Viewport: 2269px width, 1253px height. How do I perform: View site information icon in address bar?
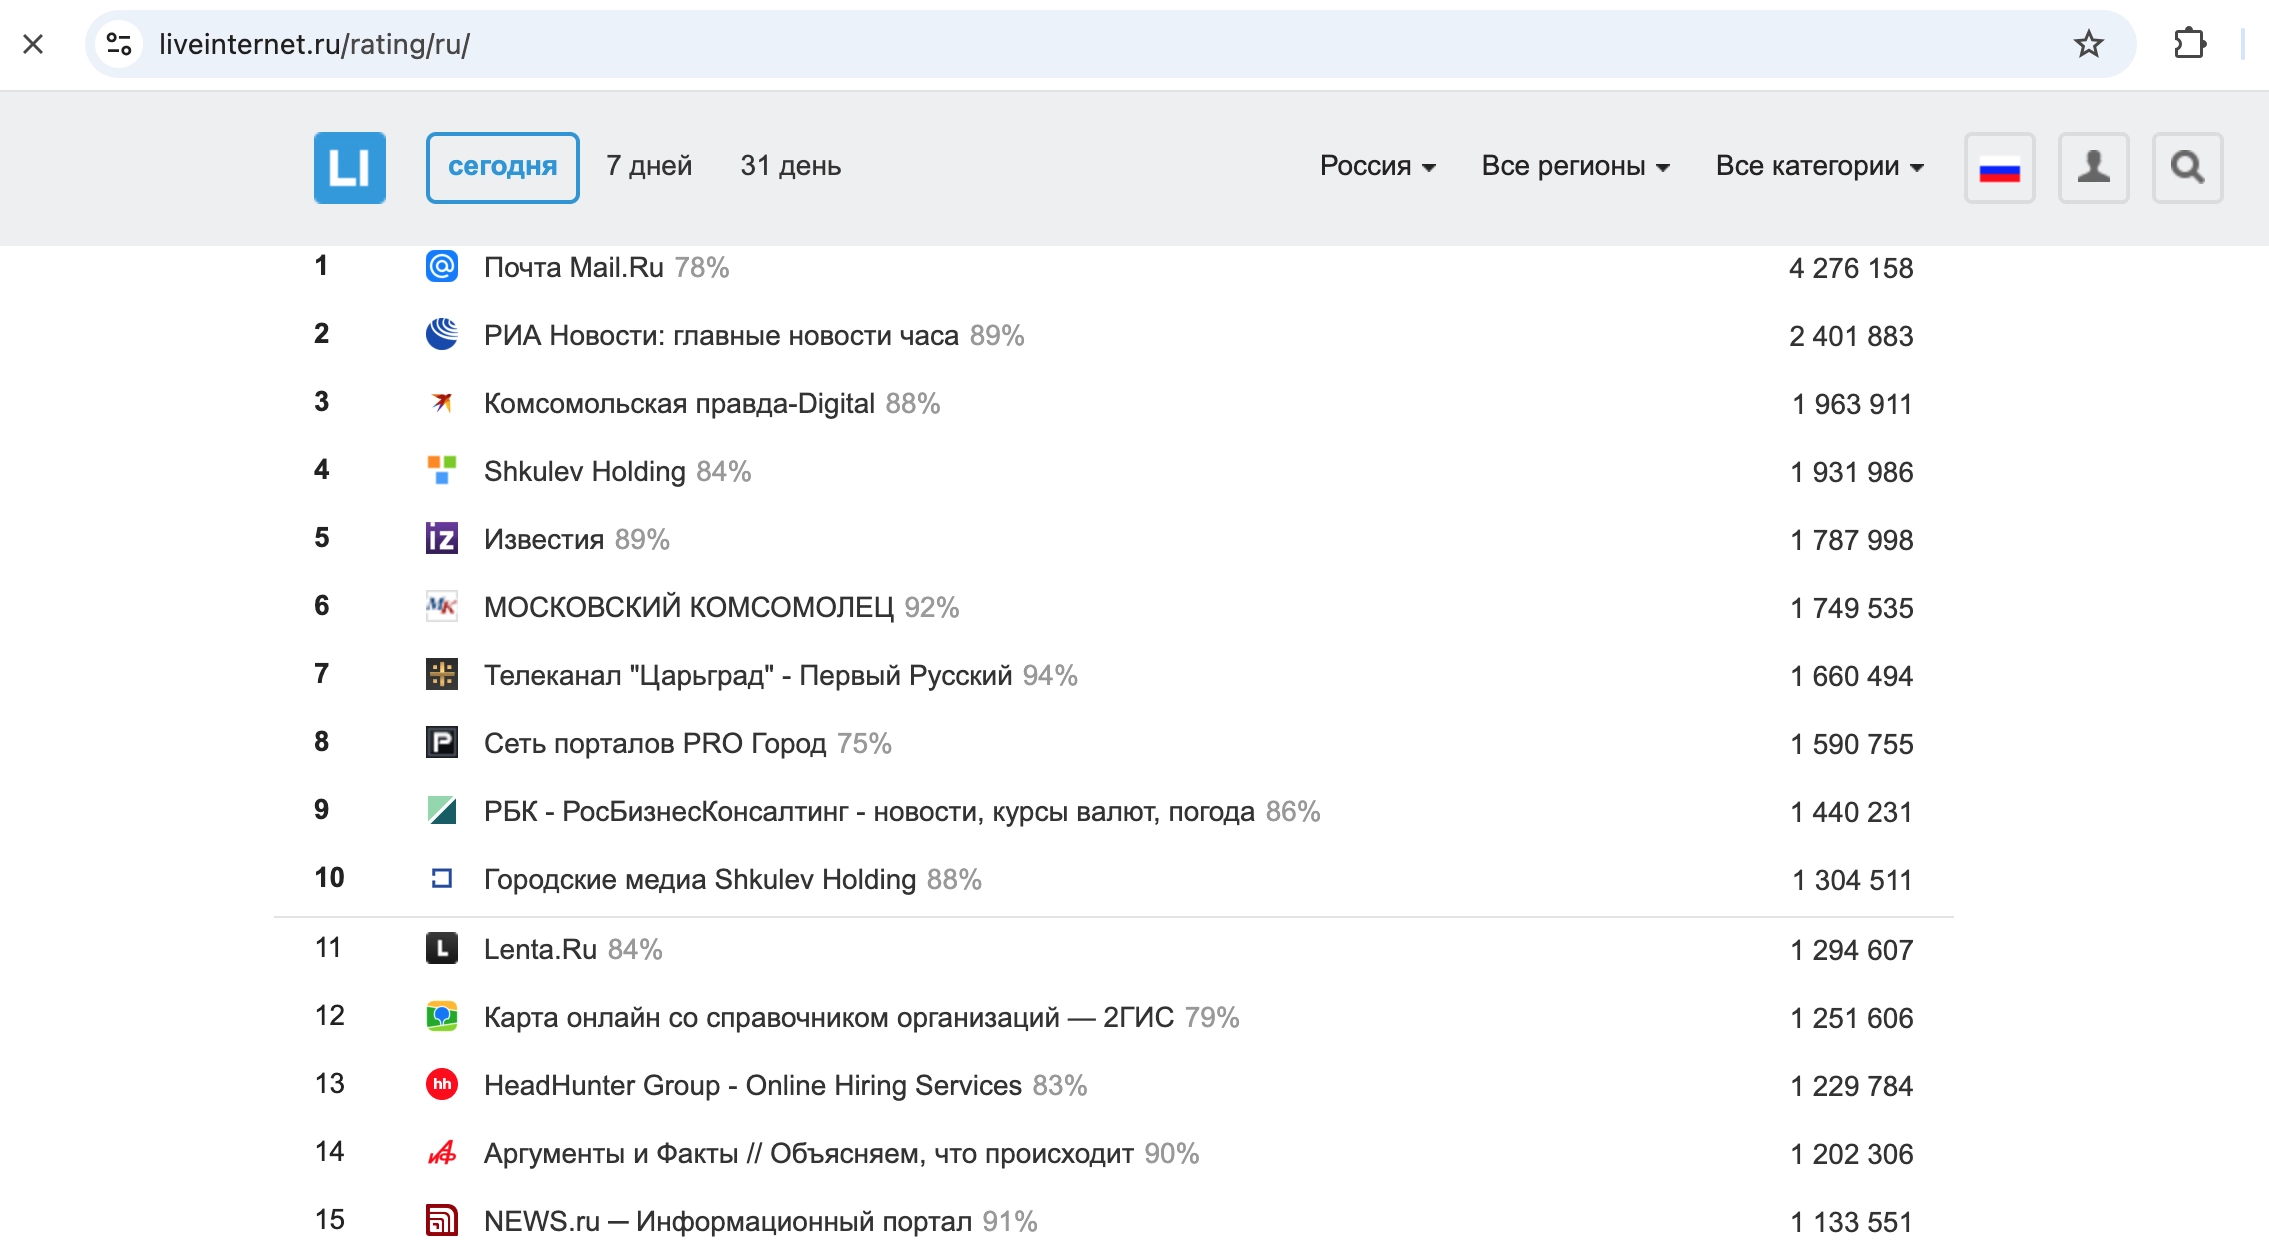(119, 44)
